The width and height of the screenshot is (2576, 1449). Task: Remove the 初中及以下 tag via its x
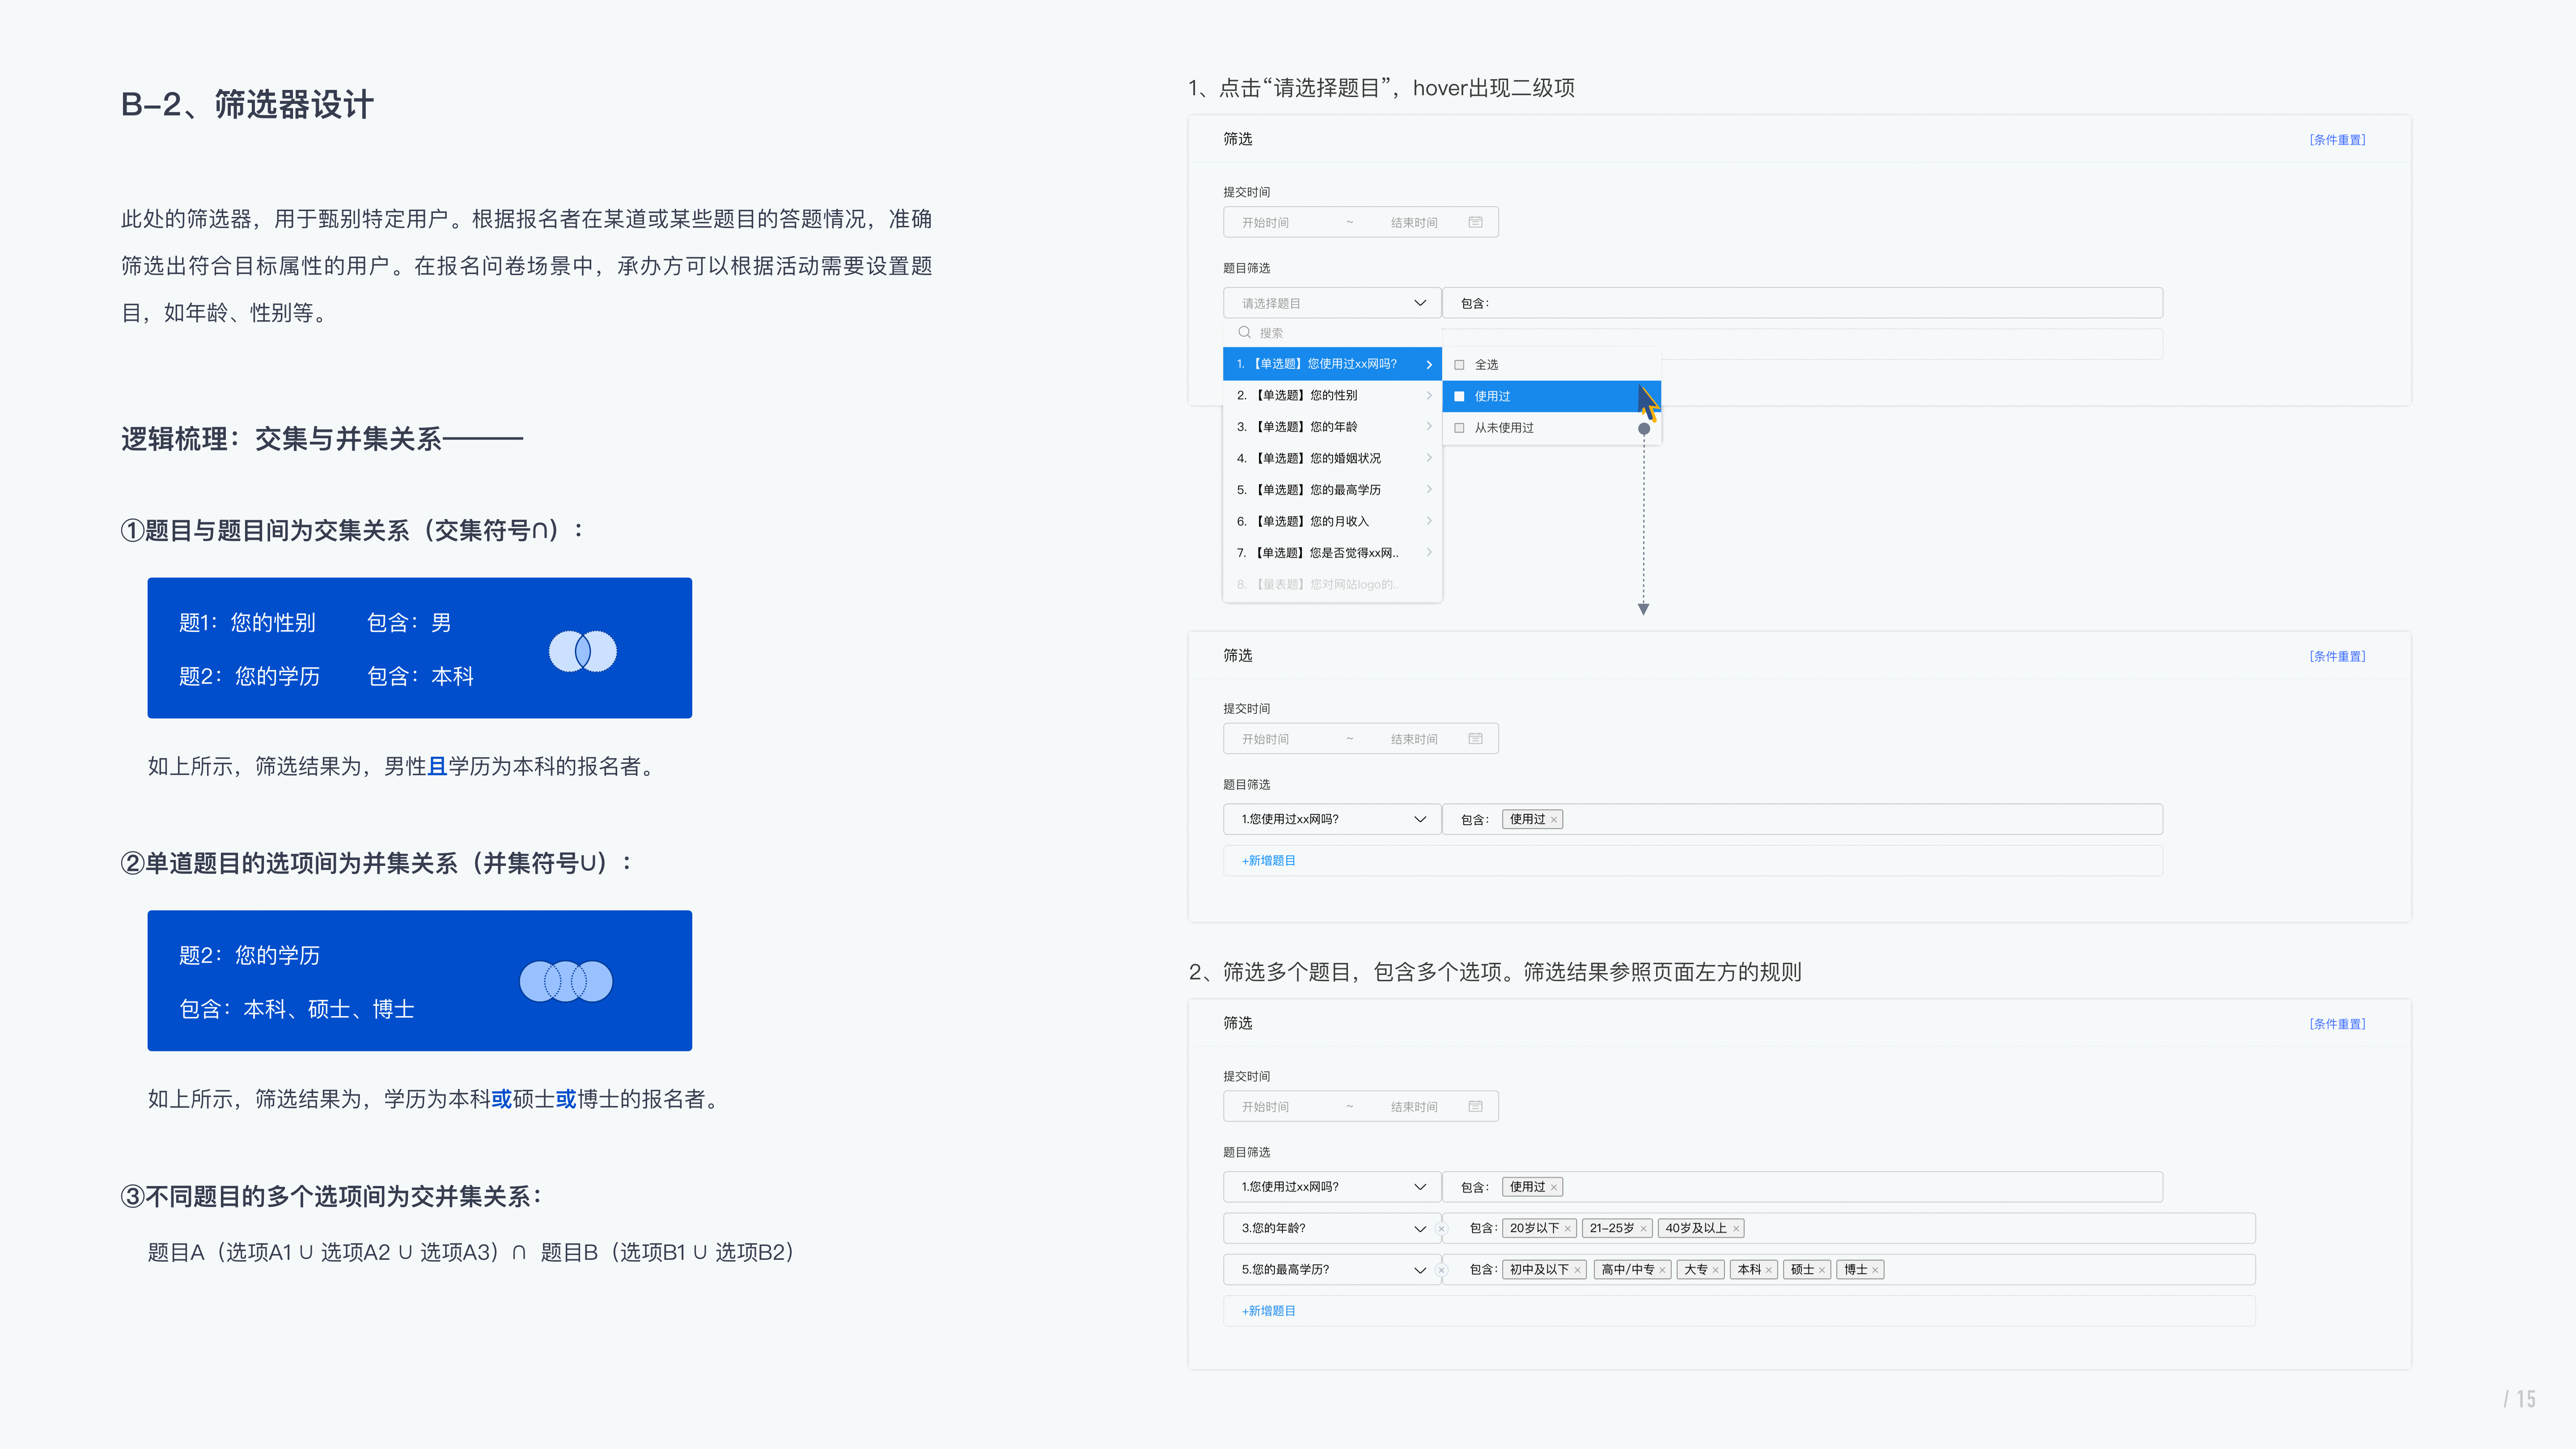coord(1577,1270)
